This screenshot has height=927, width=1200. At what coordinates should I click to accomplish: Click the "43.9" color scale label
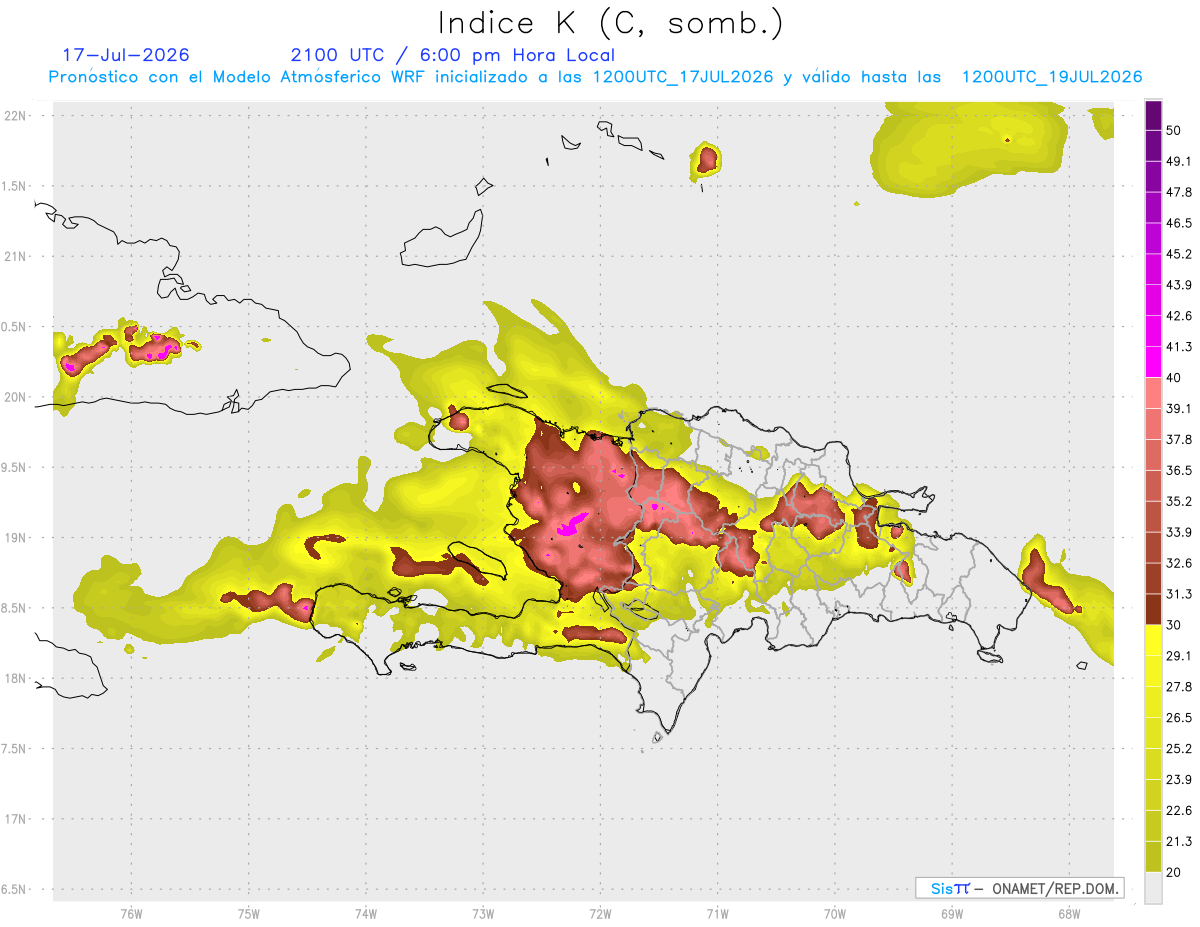click(x=1180, y=285)
